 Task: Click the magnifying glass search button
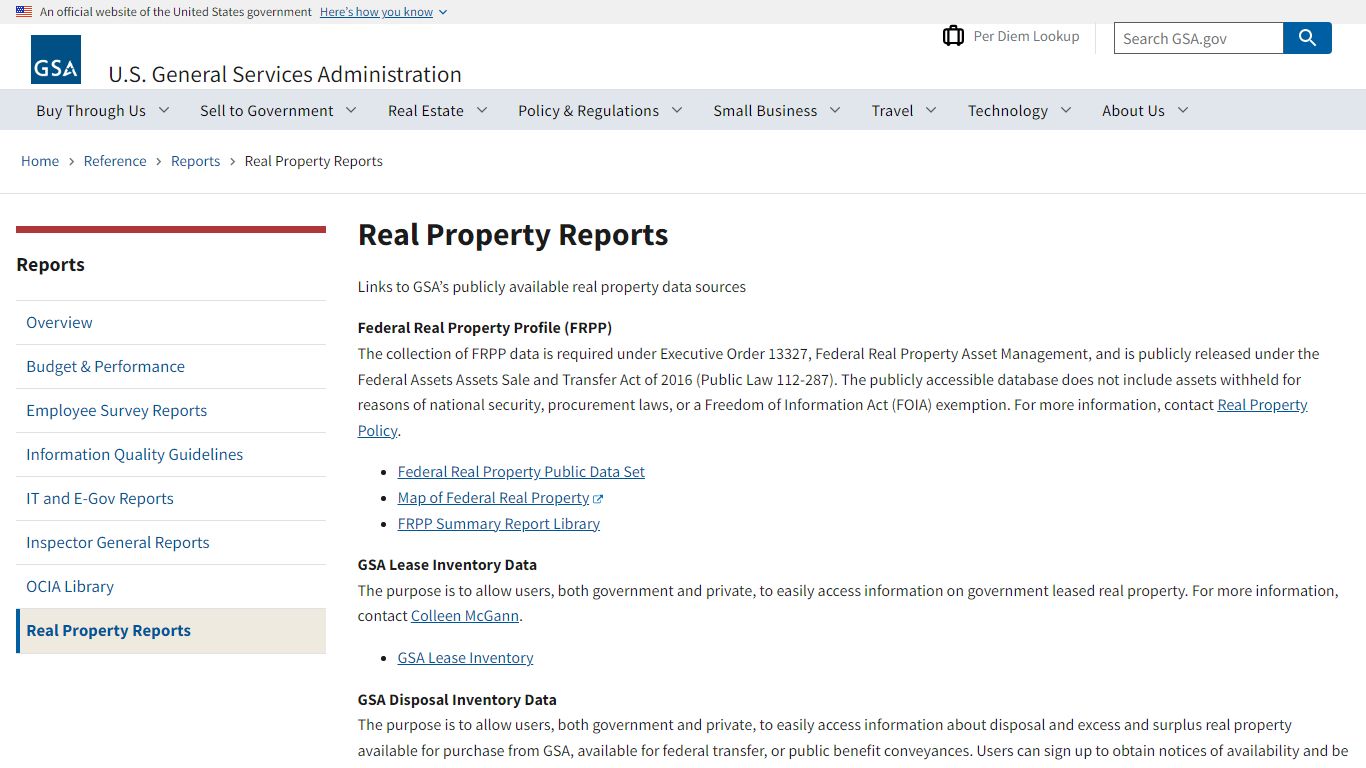1307,38
